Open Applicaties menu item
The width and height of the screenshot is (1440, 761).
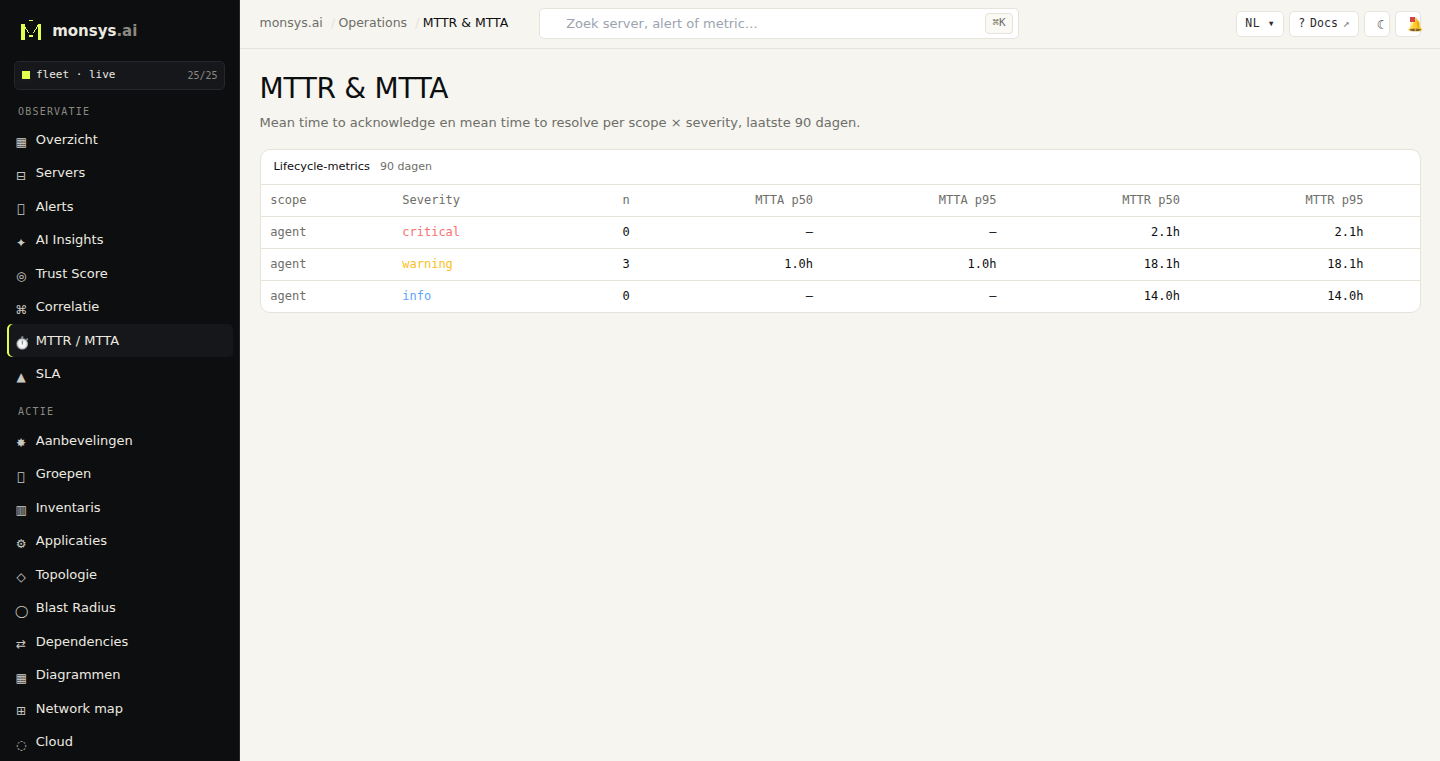119,541
